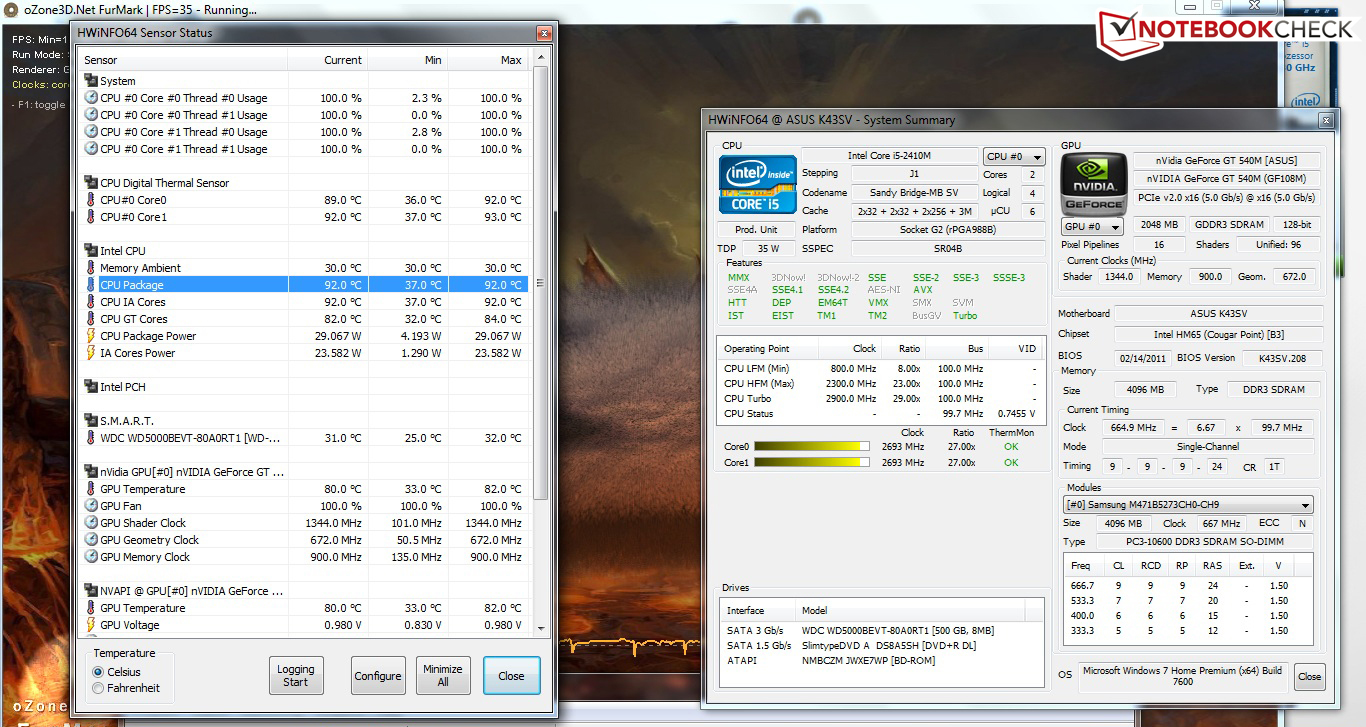Click the Min column header in sensor list
Viewport: 1366px width, 727px height.
tap(408, 60)
